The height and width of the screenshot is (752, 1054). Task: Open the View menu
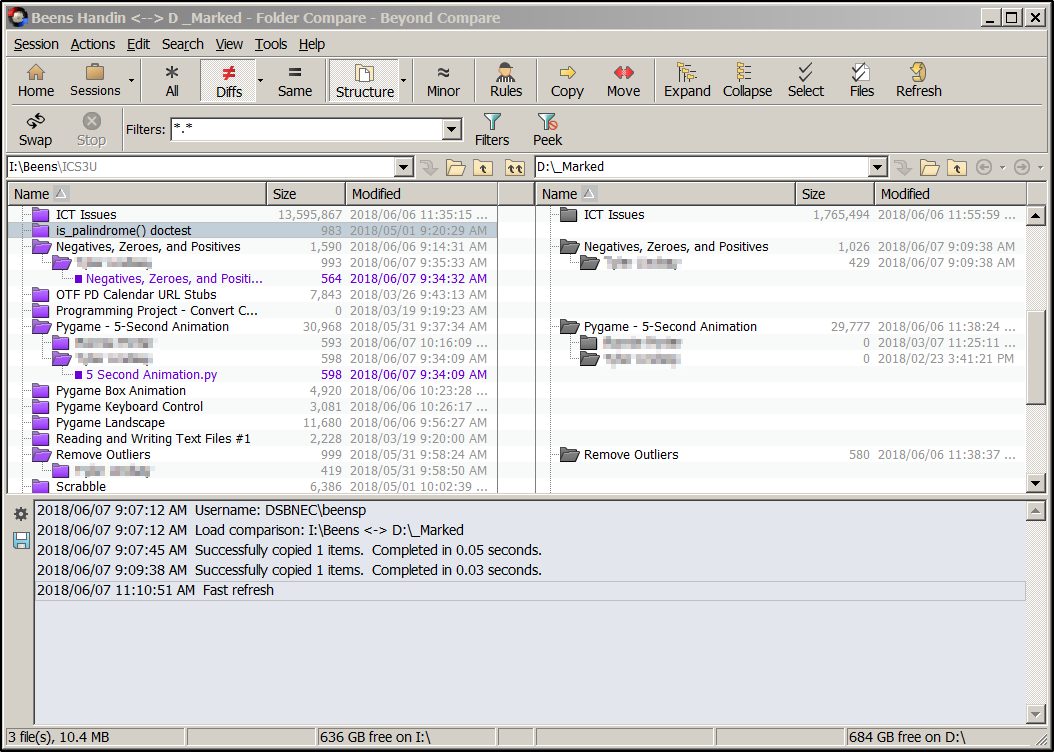229,44
